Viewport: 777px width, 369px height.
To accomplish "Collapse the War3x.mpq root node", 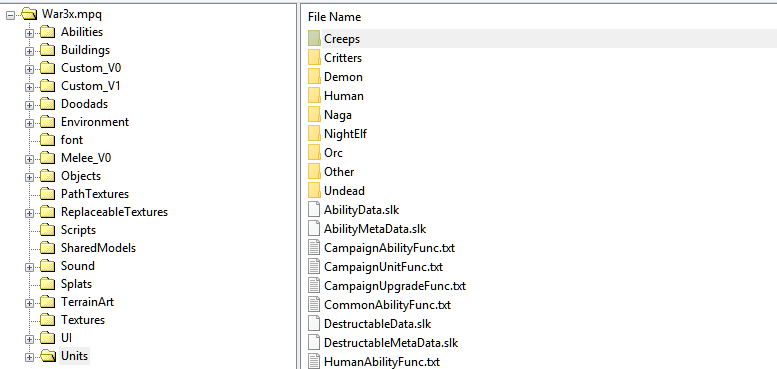I will pos(11,15).
